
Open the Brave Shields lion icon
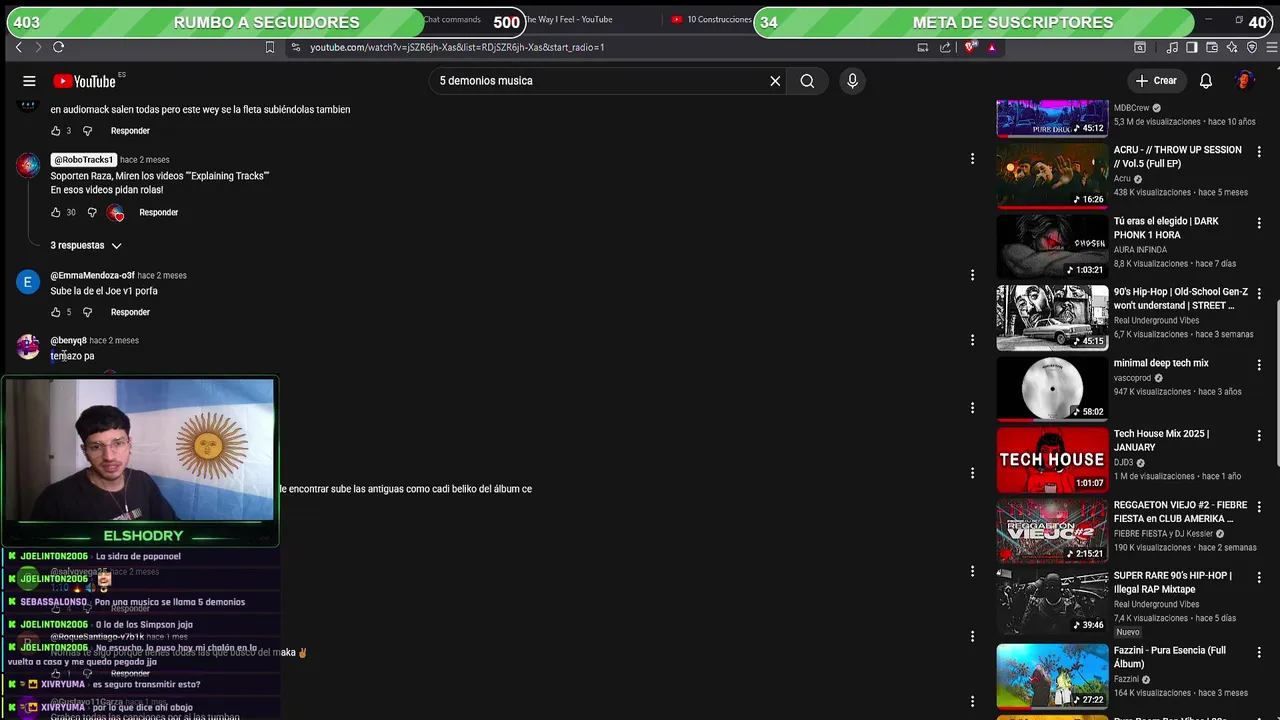click(970, 47)
